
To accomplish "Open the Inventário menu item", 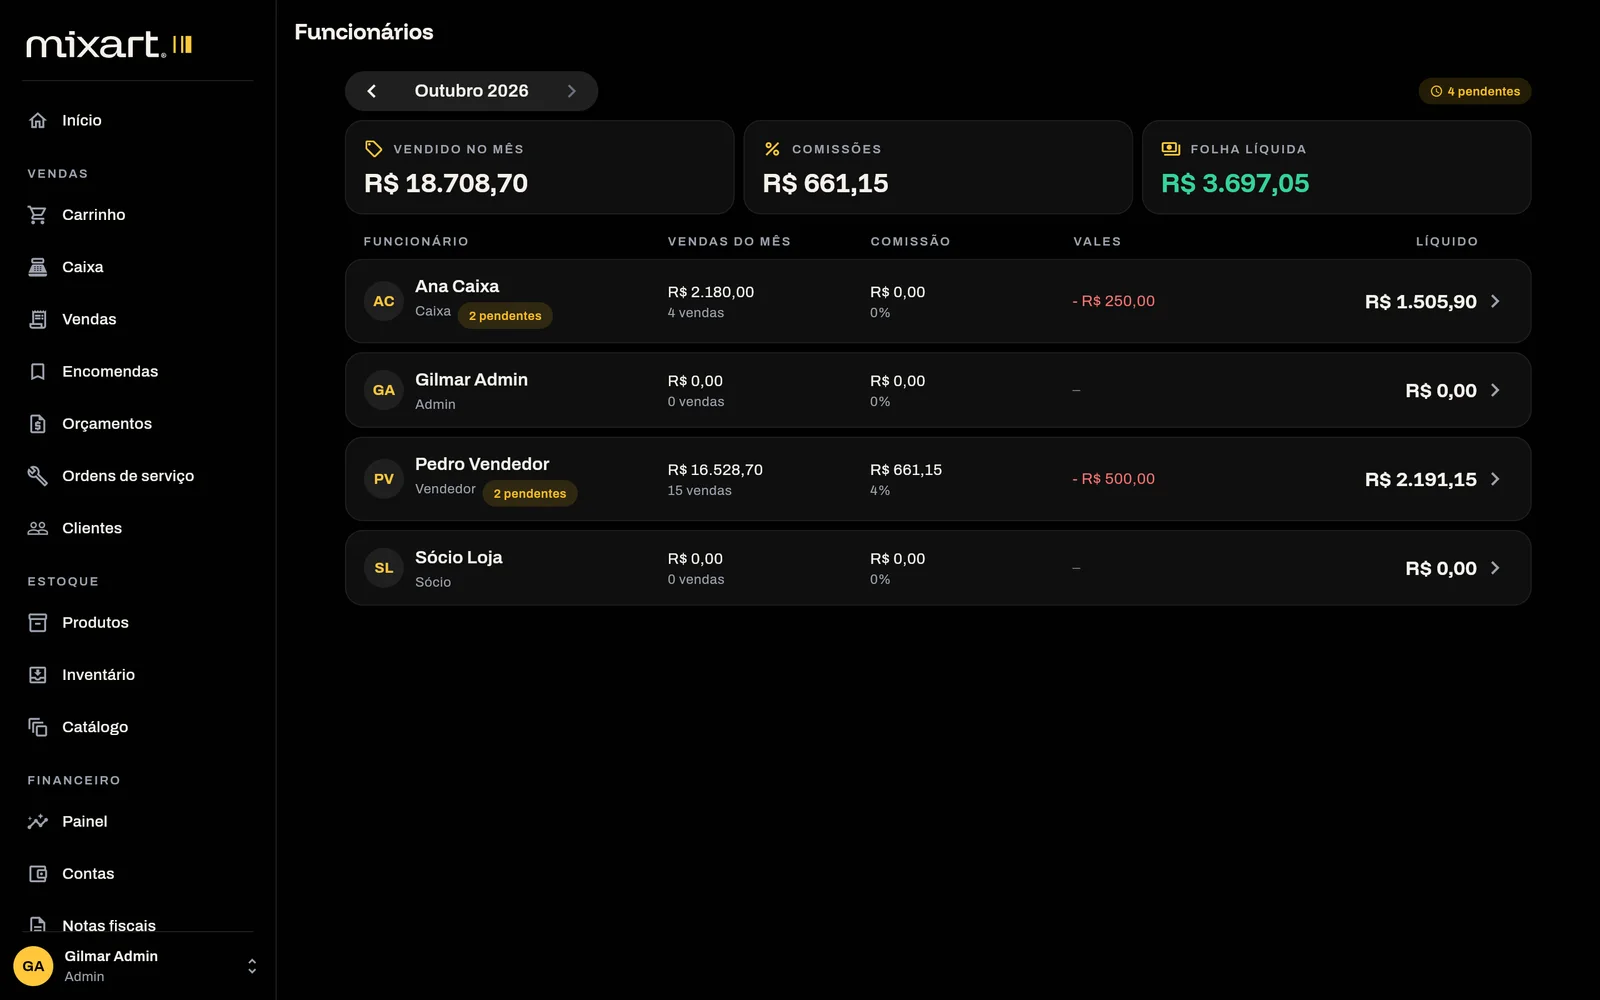I will pos(138,675).
